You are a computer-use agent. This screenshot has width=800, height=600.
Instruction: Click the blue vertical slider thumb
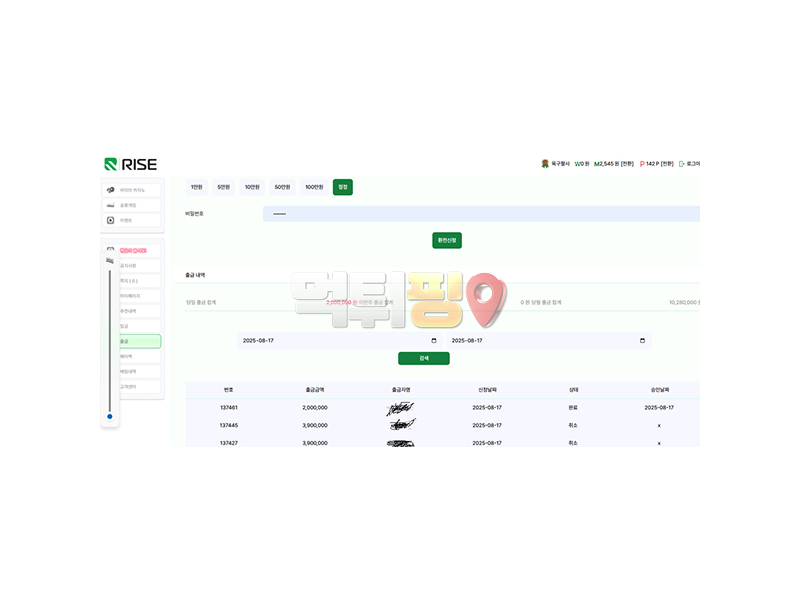tap(110, 416)
